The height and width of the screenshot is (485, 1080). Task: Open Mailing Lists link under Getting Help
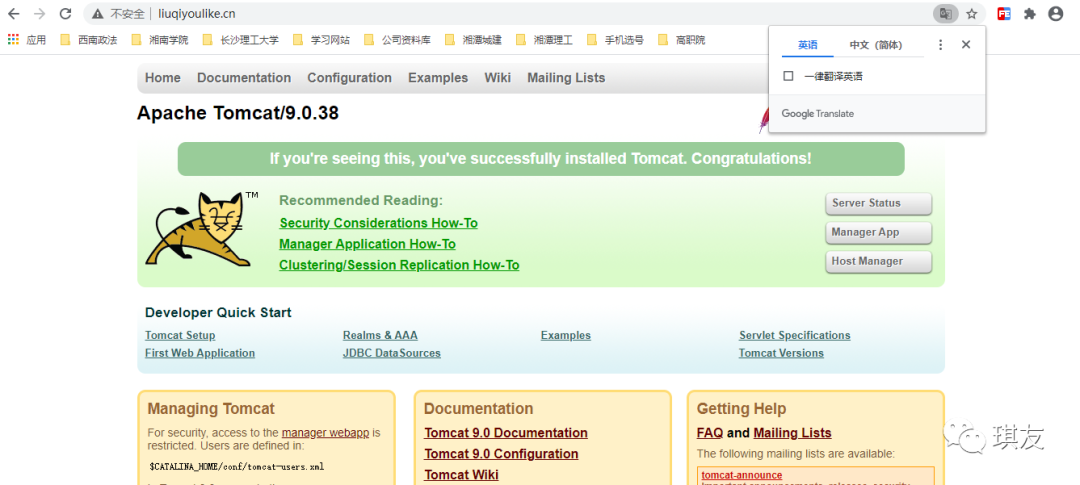pos(792,433)
